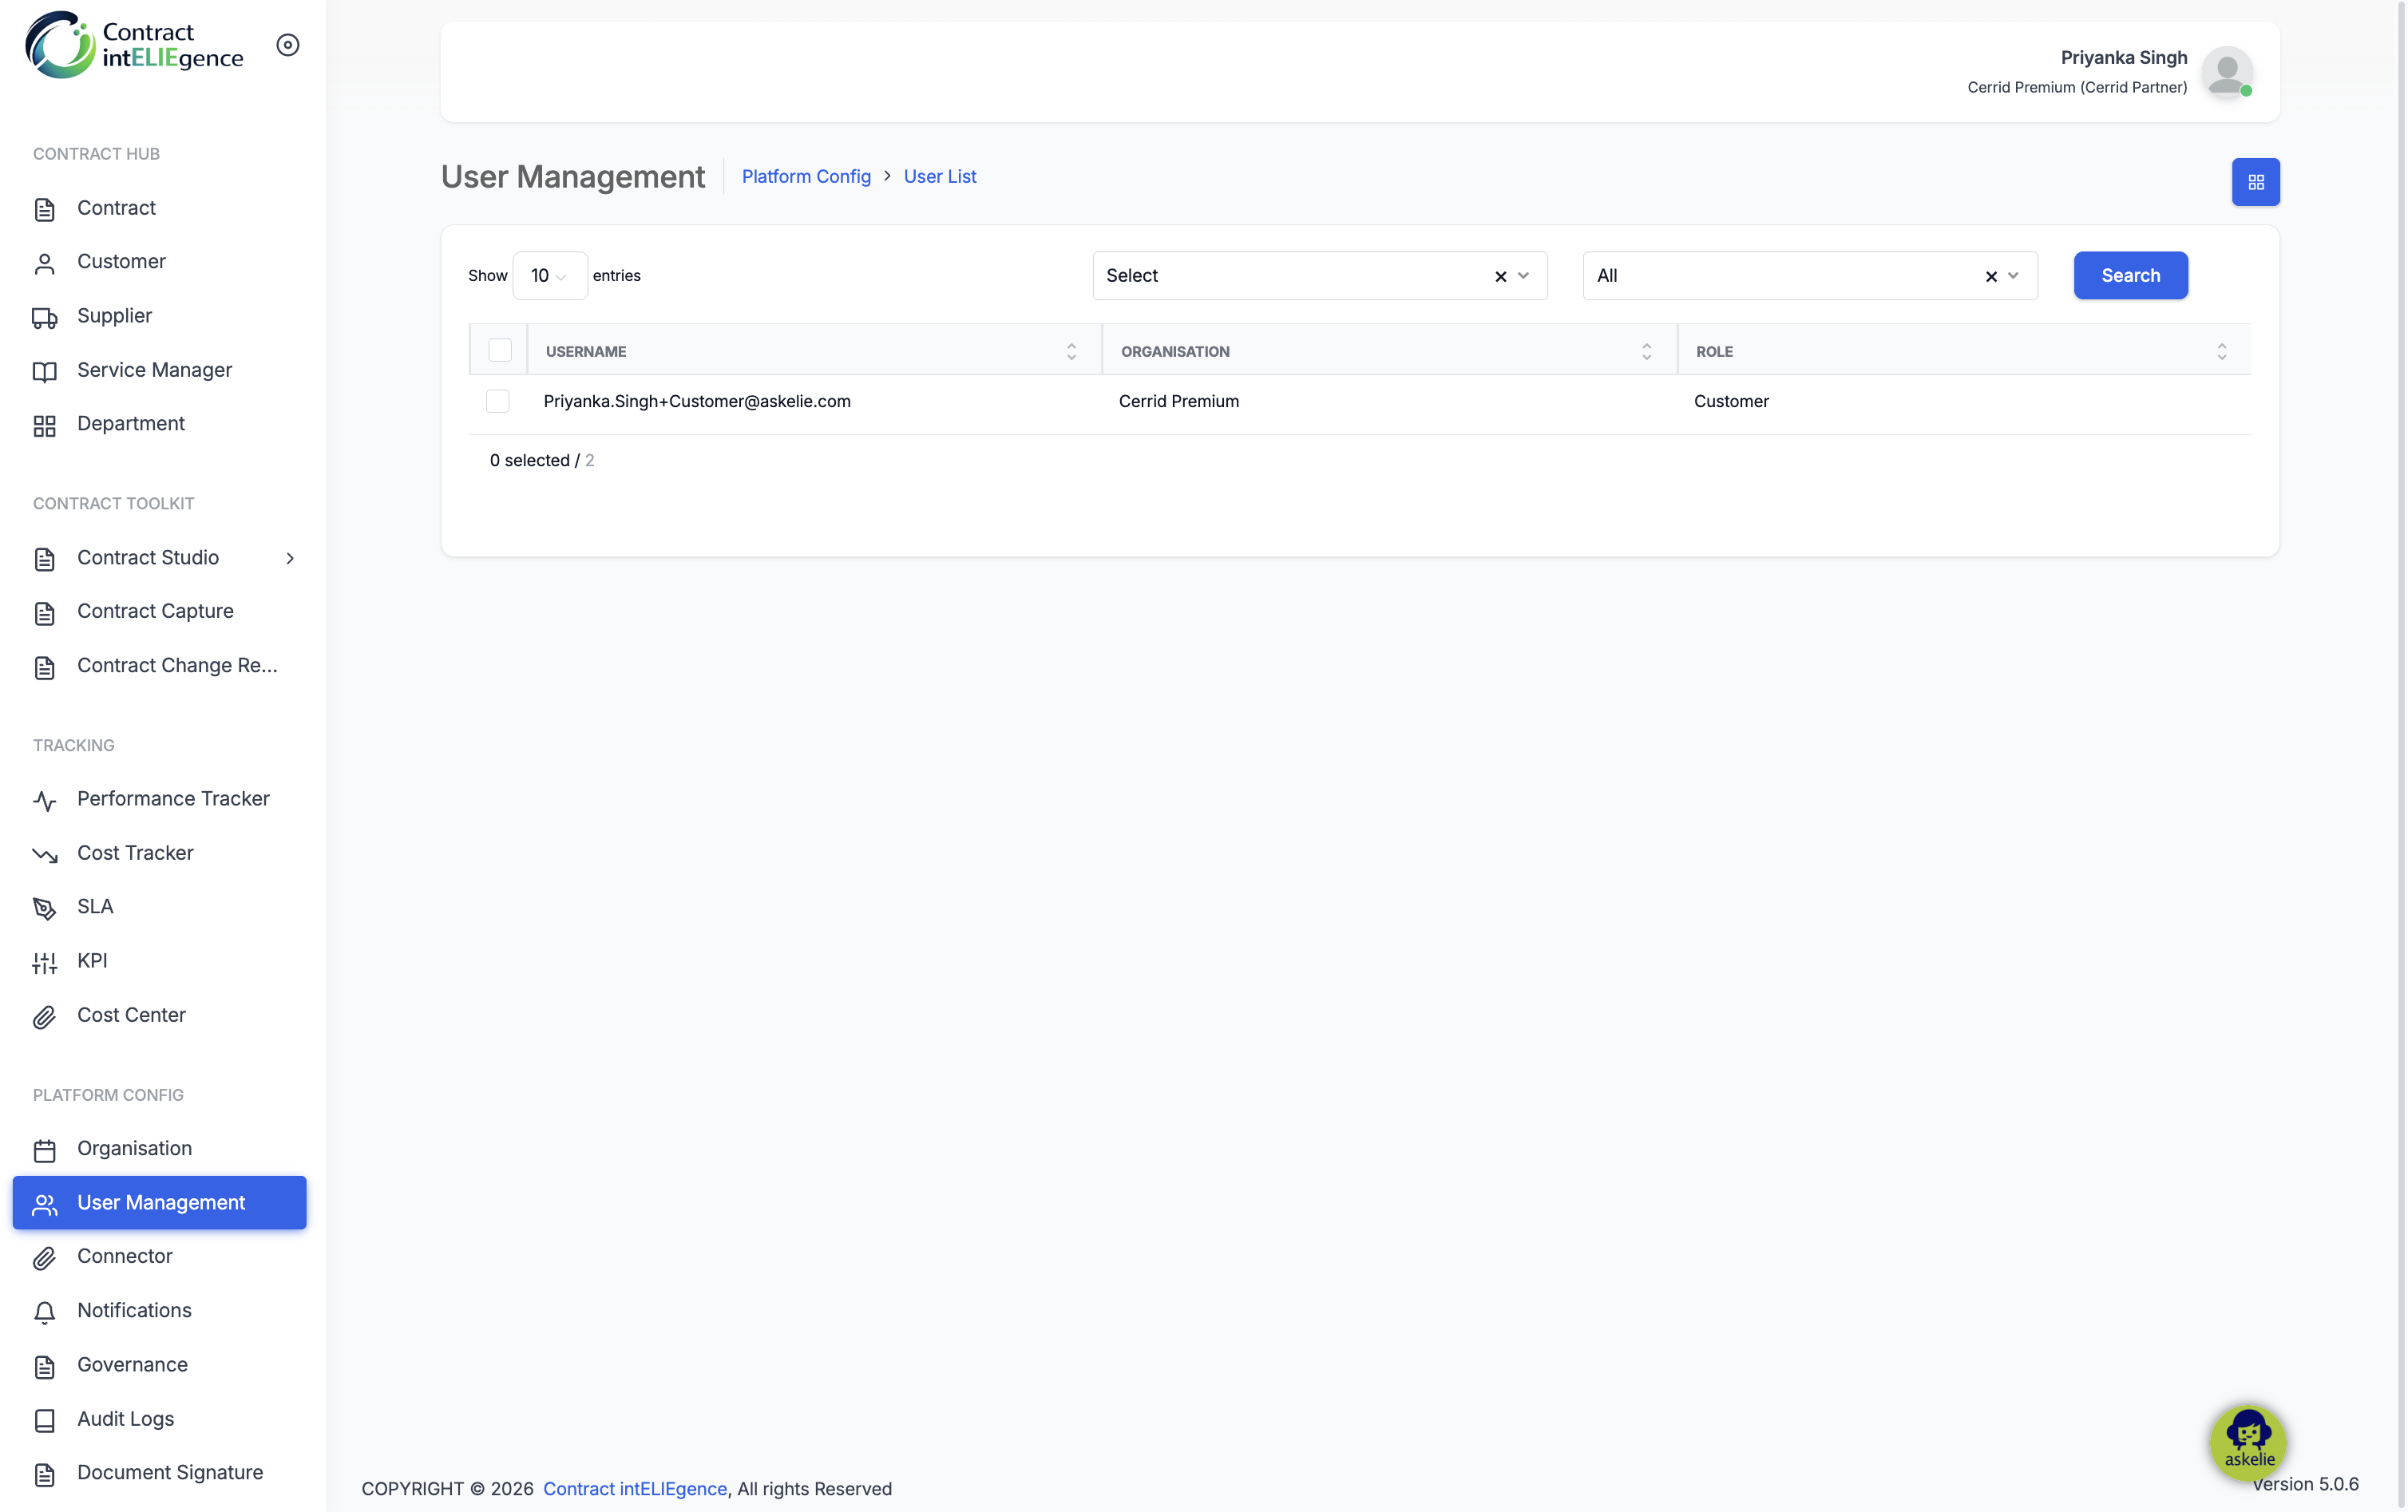Click the Document Signature file icon

[44, 1474]
